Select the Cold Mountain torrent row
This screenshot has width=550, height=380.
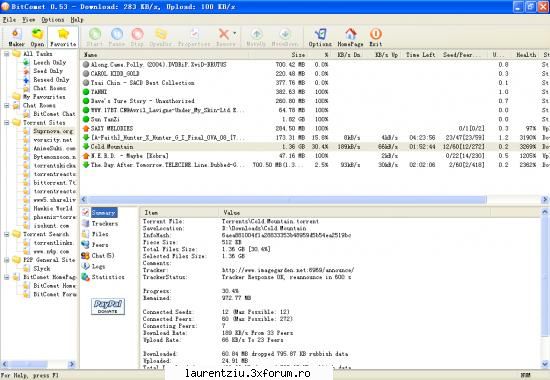pos(315,147)
